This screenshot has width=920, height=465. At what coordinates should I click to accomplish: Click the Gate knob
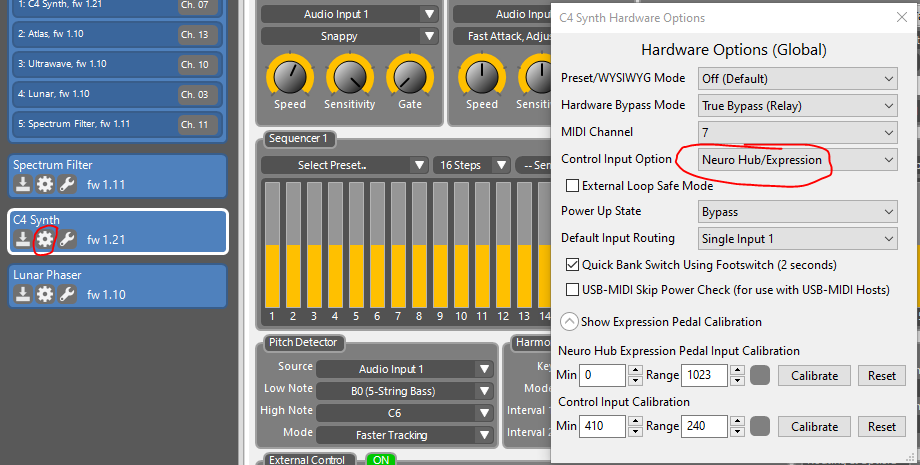pos(410,76)
